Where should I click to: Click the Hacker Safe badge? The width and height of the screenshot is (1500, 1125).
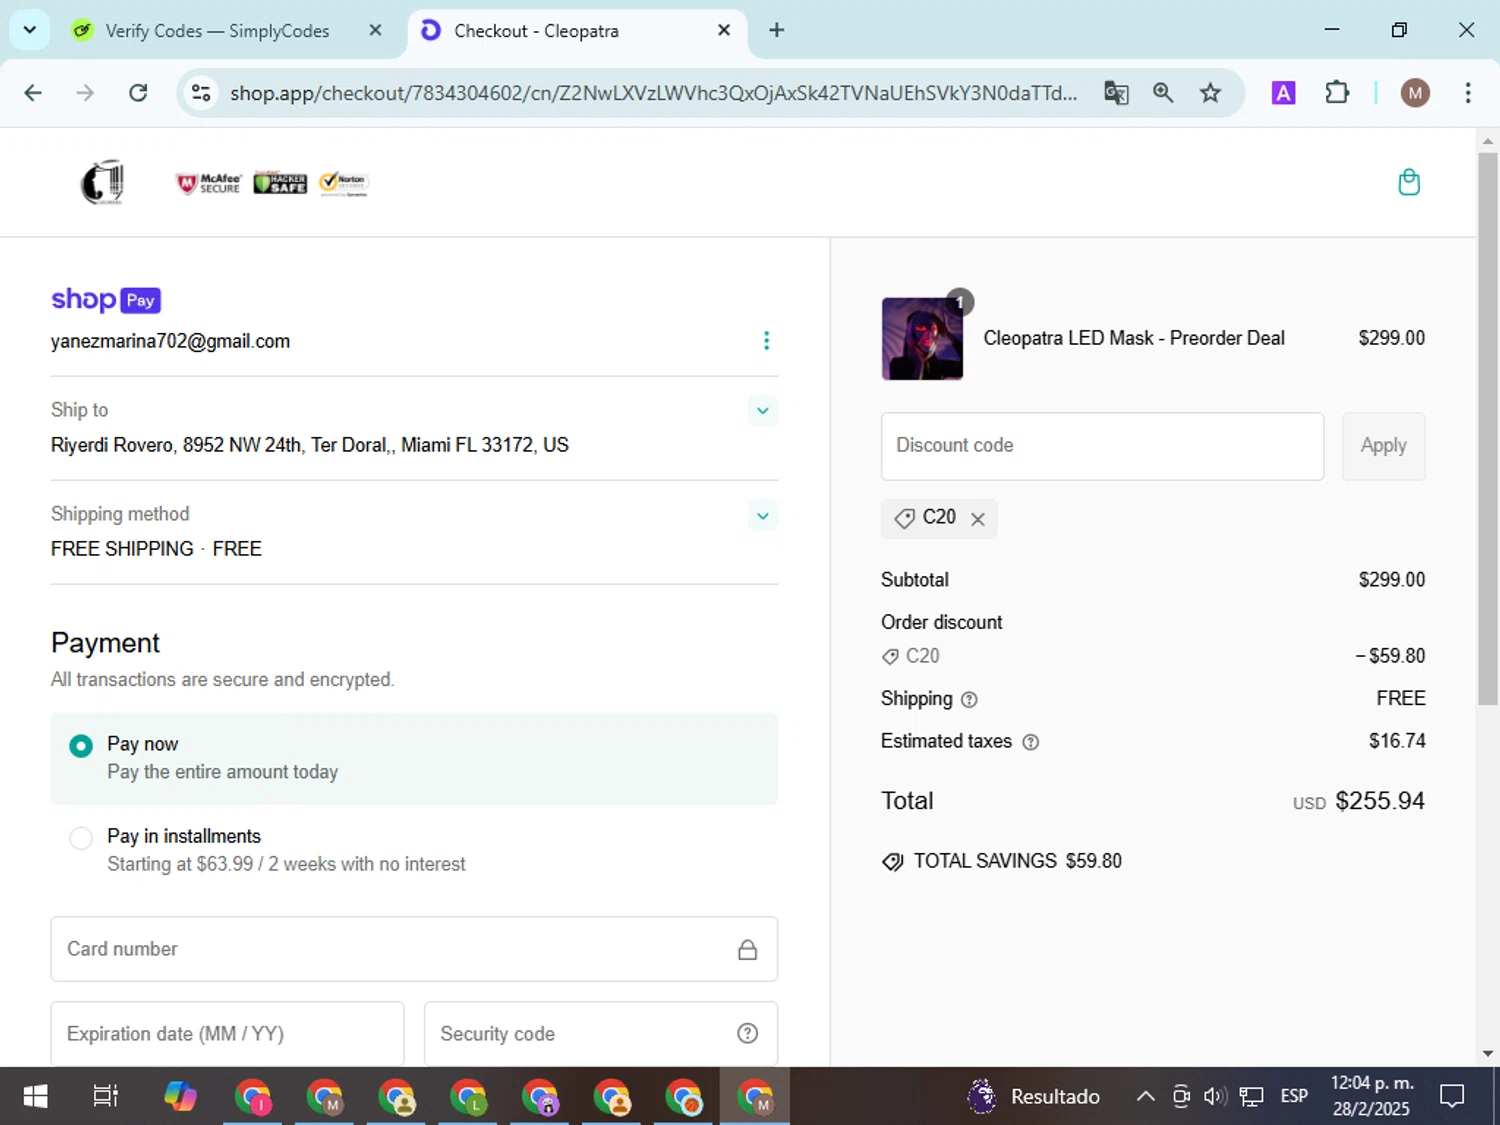(280, 183)
